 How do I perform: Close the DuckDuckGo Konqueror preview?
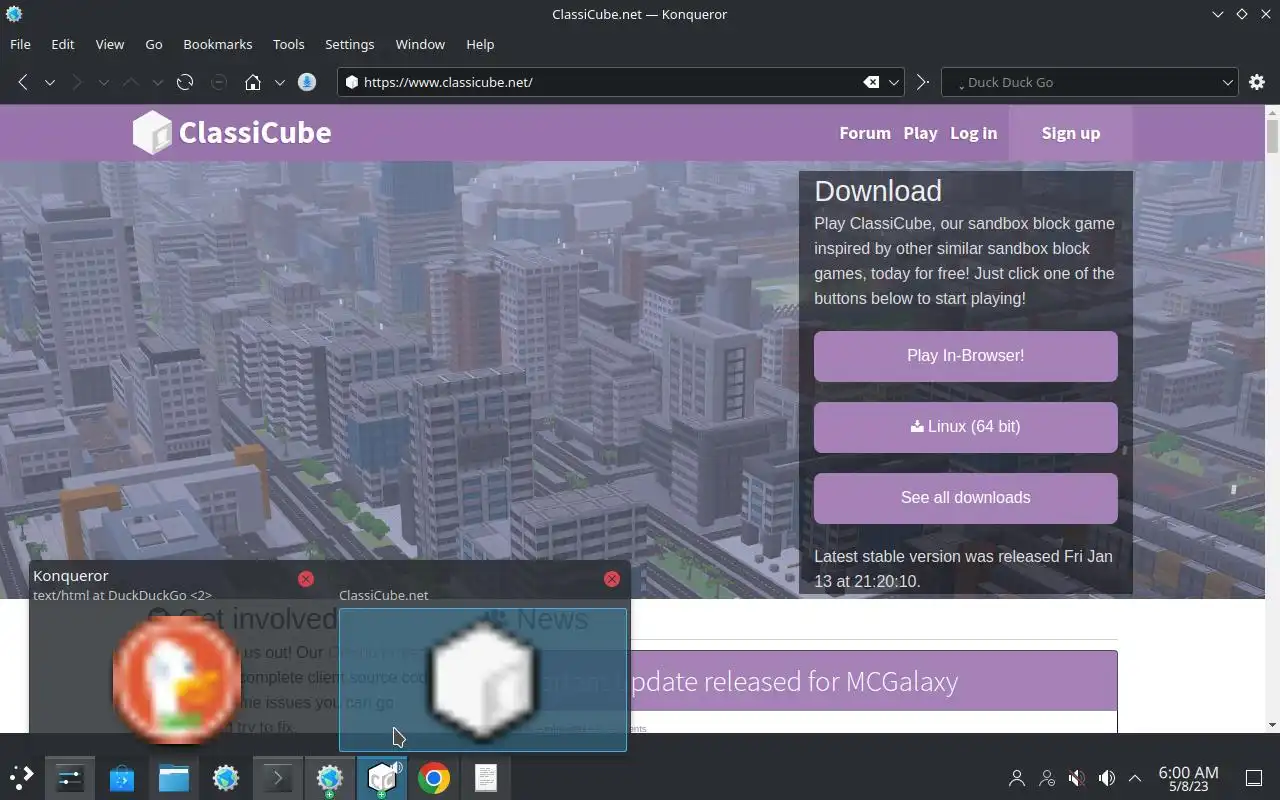click(x=306, y=578)
